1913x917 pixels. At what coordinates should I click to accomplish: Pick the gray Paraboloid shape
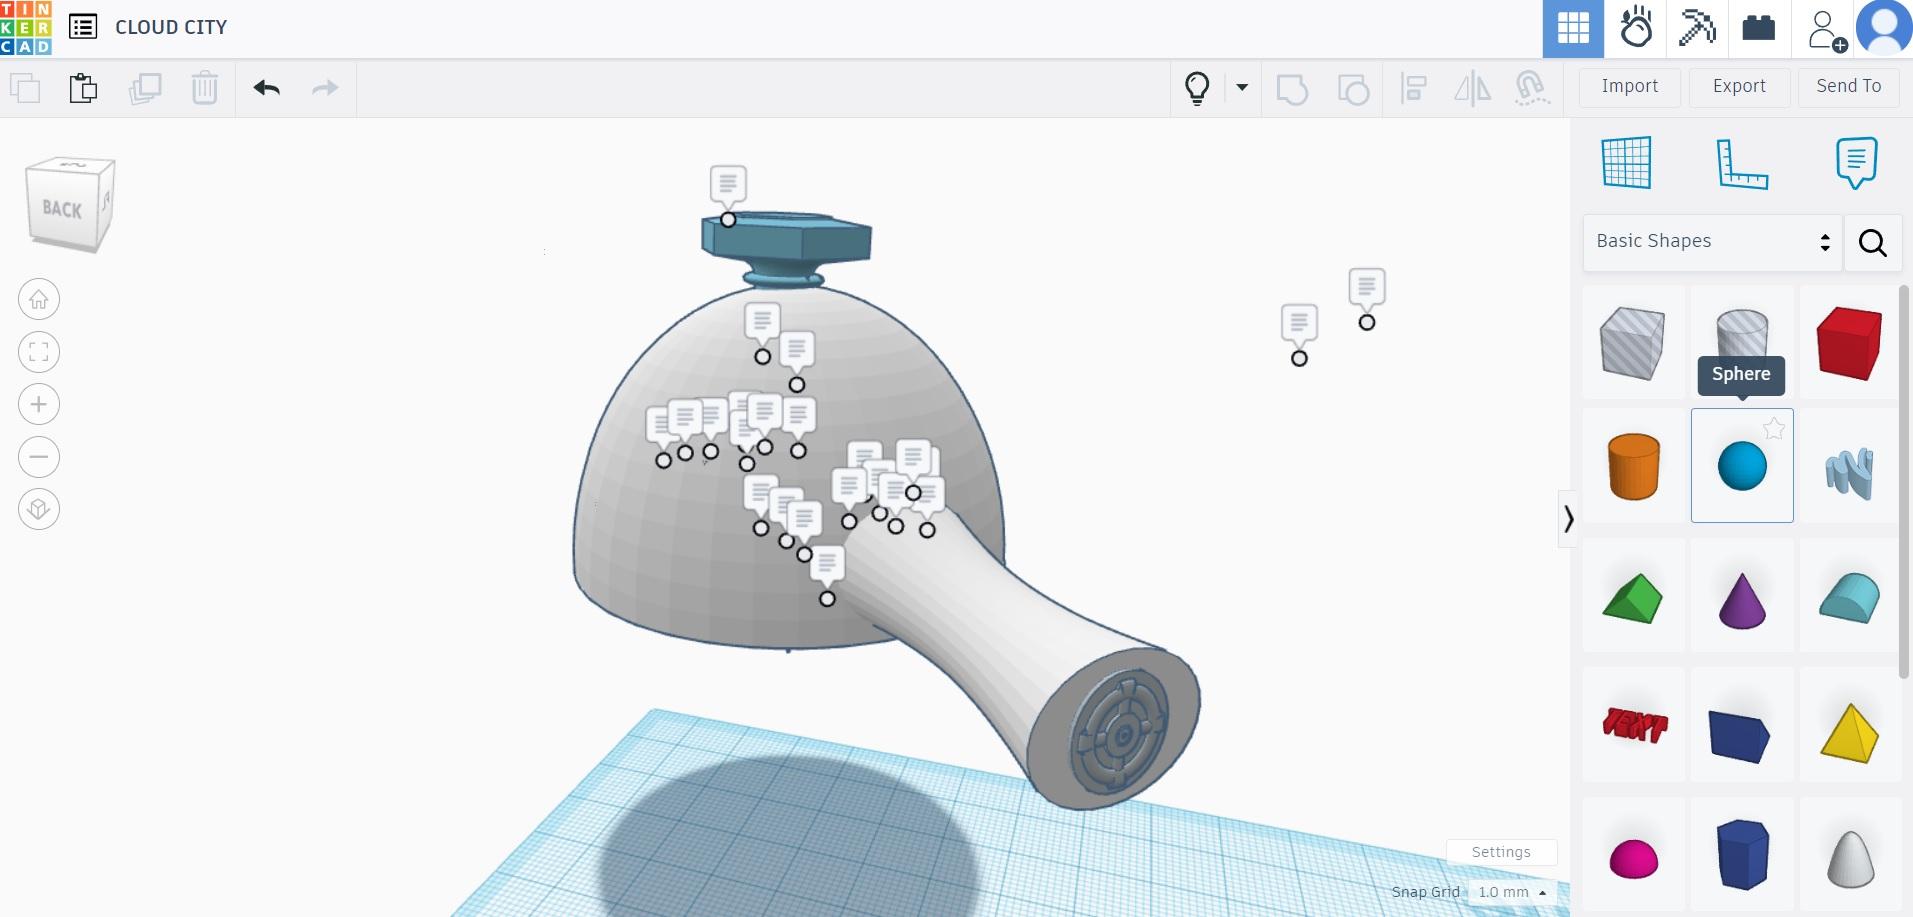click(x=1850, y=859)
